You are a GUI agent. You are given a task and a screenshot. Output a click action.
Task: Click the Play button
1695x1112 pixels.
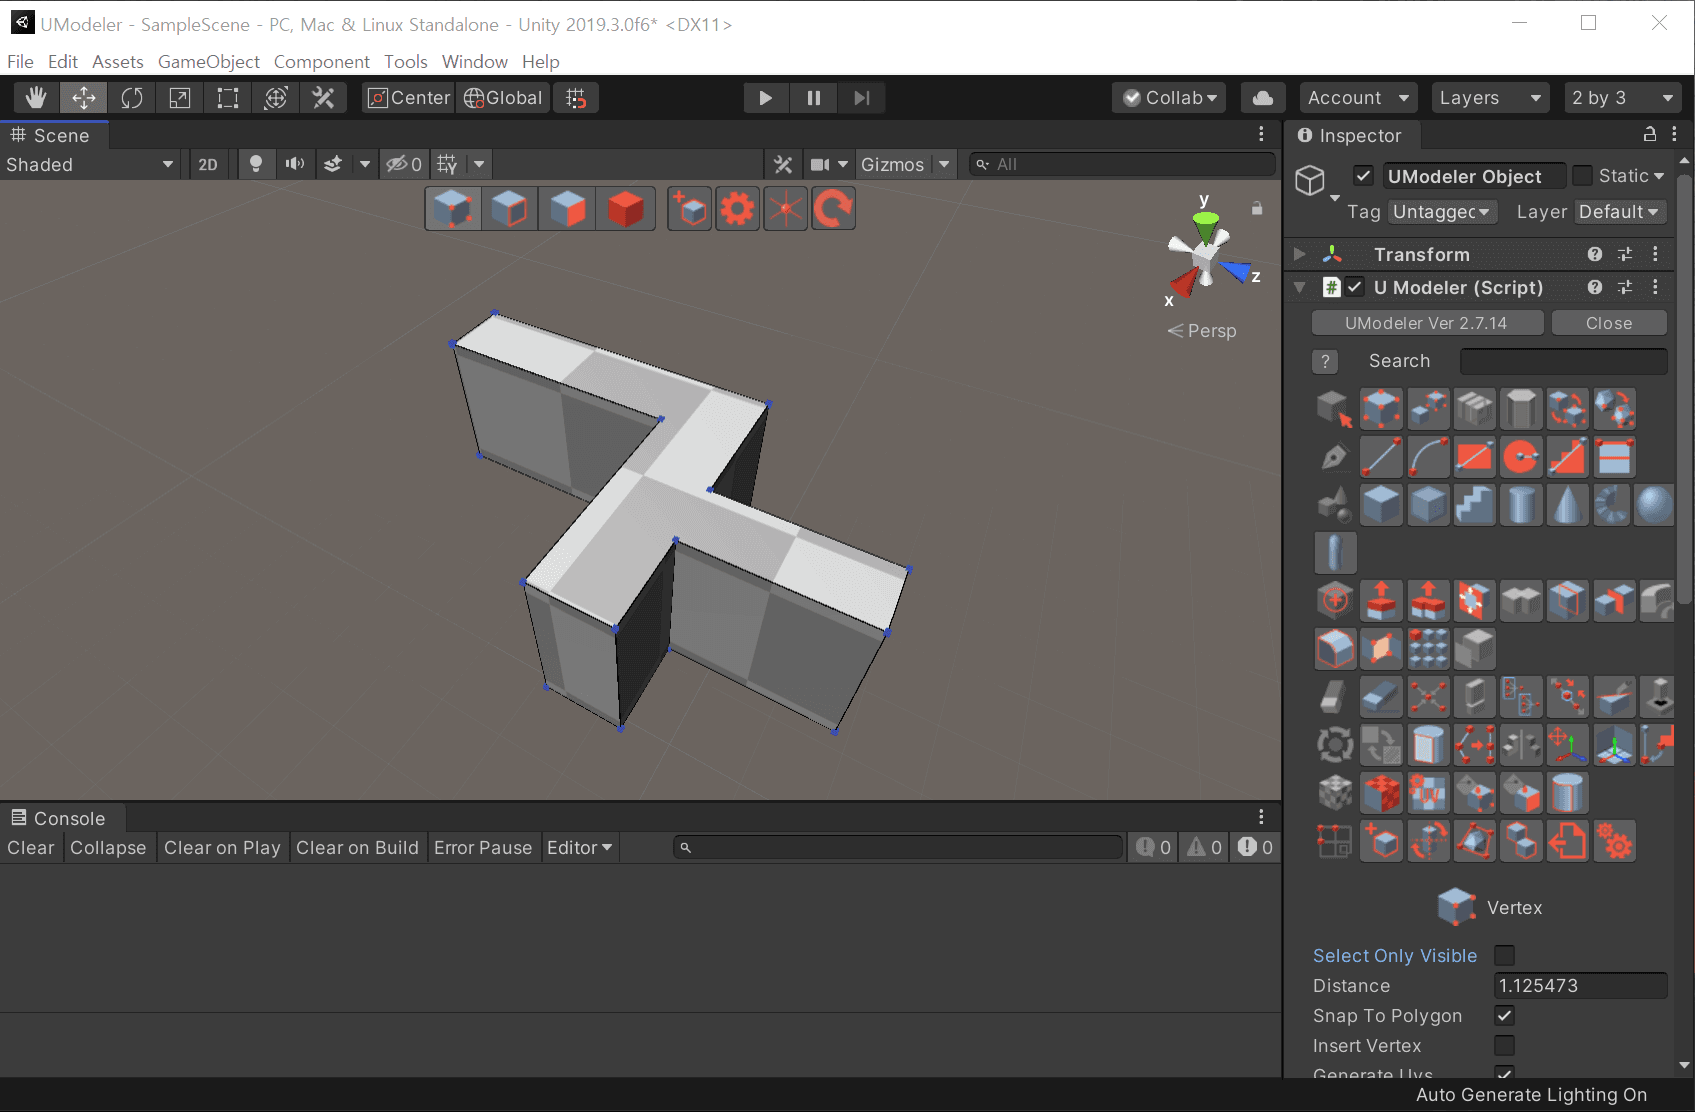pos(766,98)
